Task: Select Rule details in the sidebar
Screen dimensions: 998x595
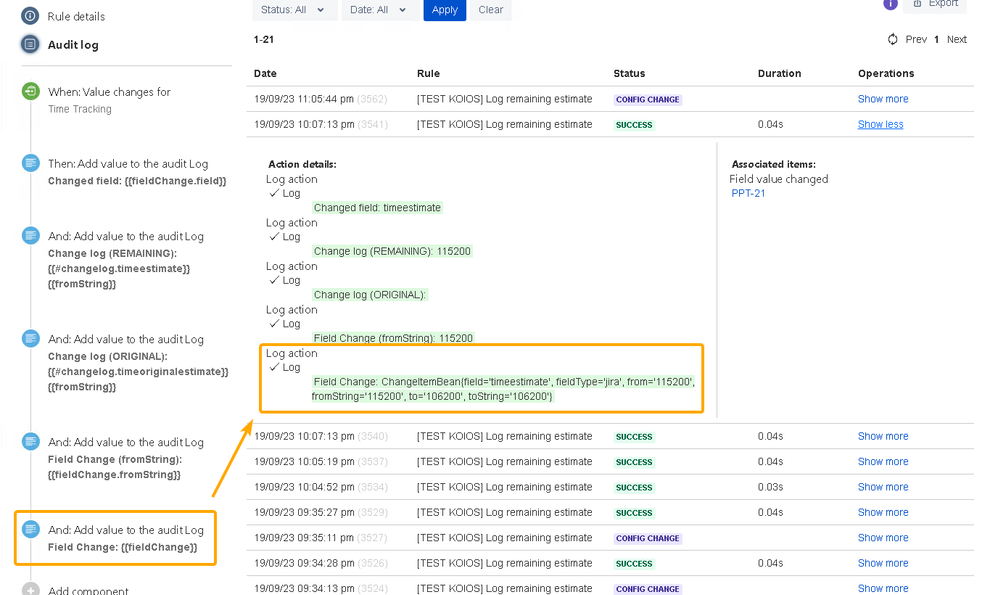Action: pos(76,17)
